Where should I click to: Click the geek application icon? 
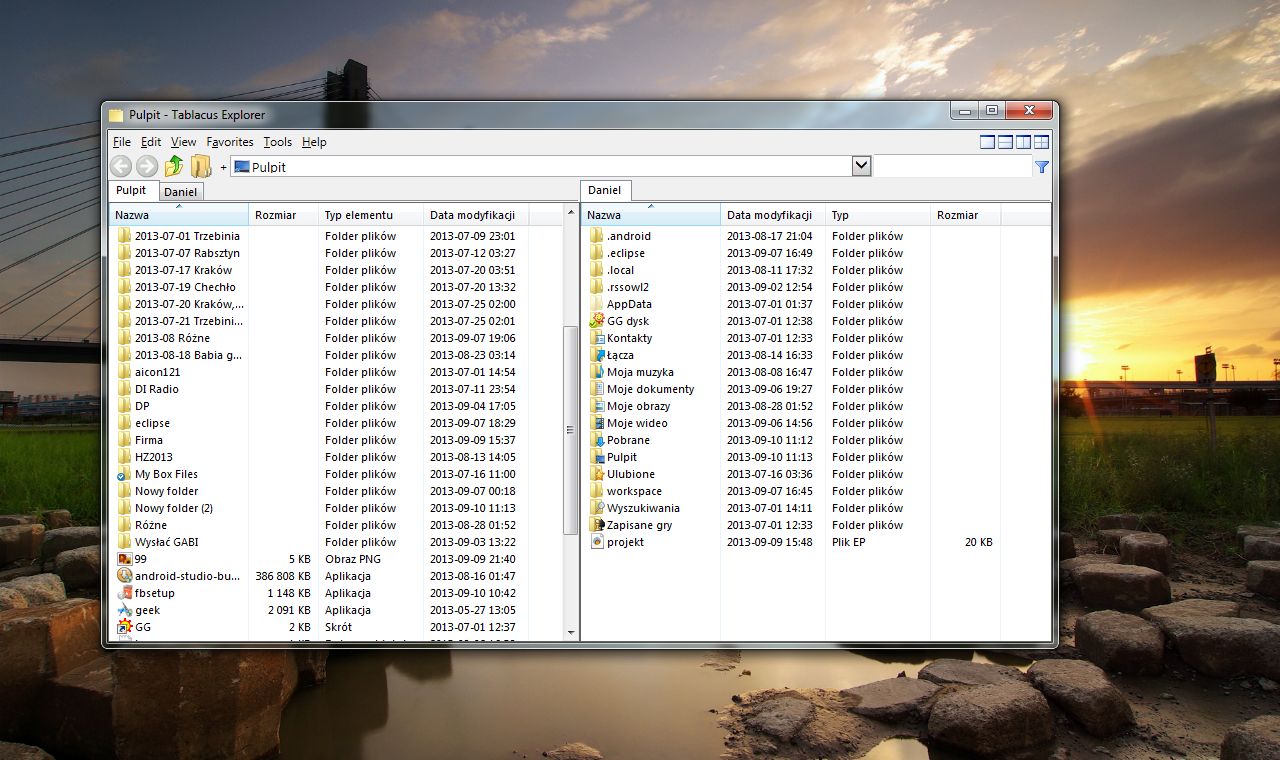[x=125, y=610]
